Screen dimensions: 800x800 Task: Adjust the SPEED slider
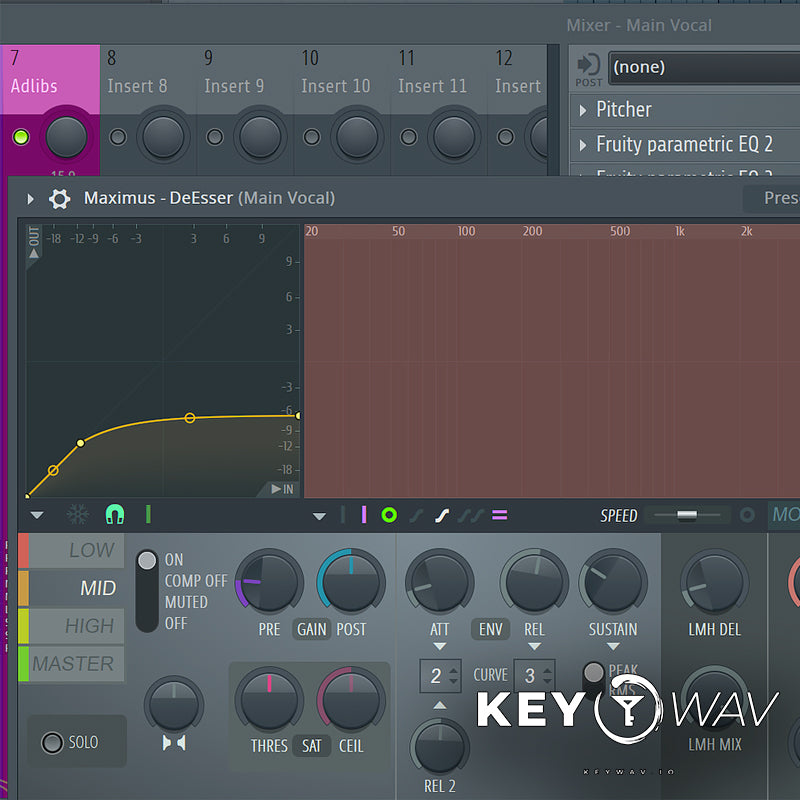coord(687,515)
